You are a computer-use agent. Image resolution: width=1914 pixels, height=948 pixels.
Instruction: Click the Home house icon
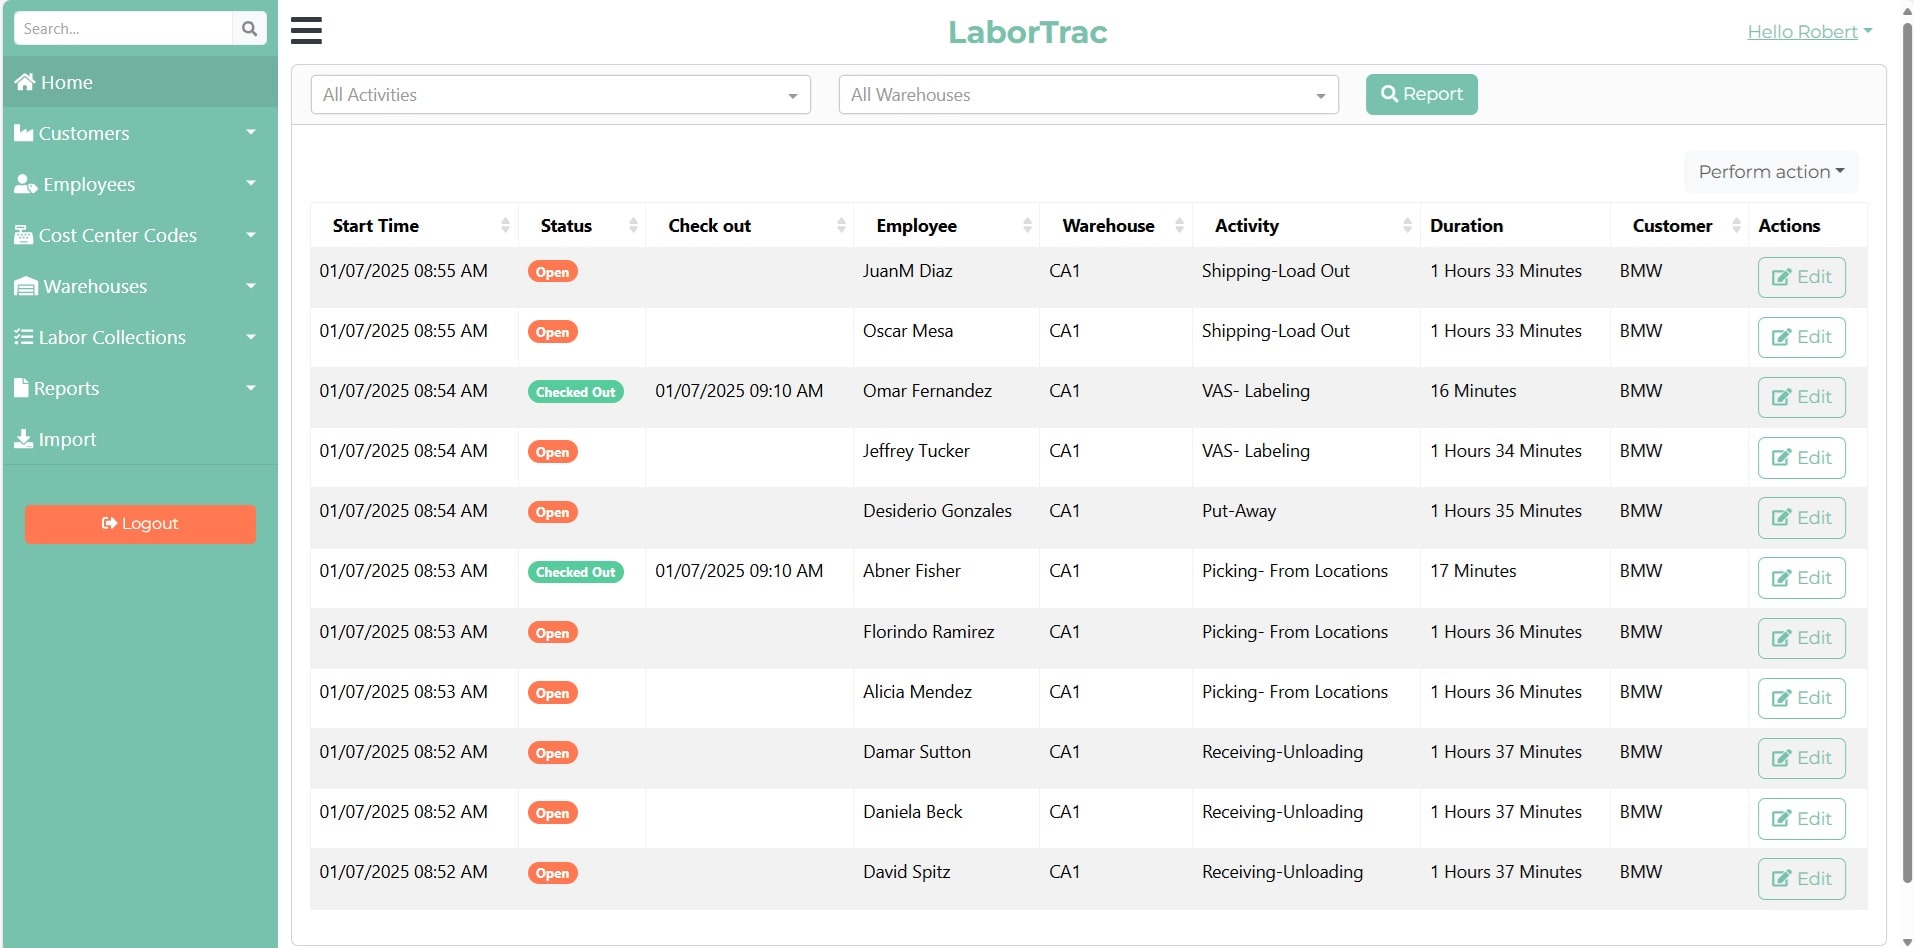25,82
